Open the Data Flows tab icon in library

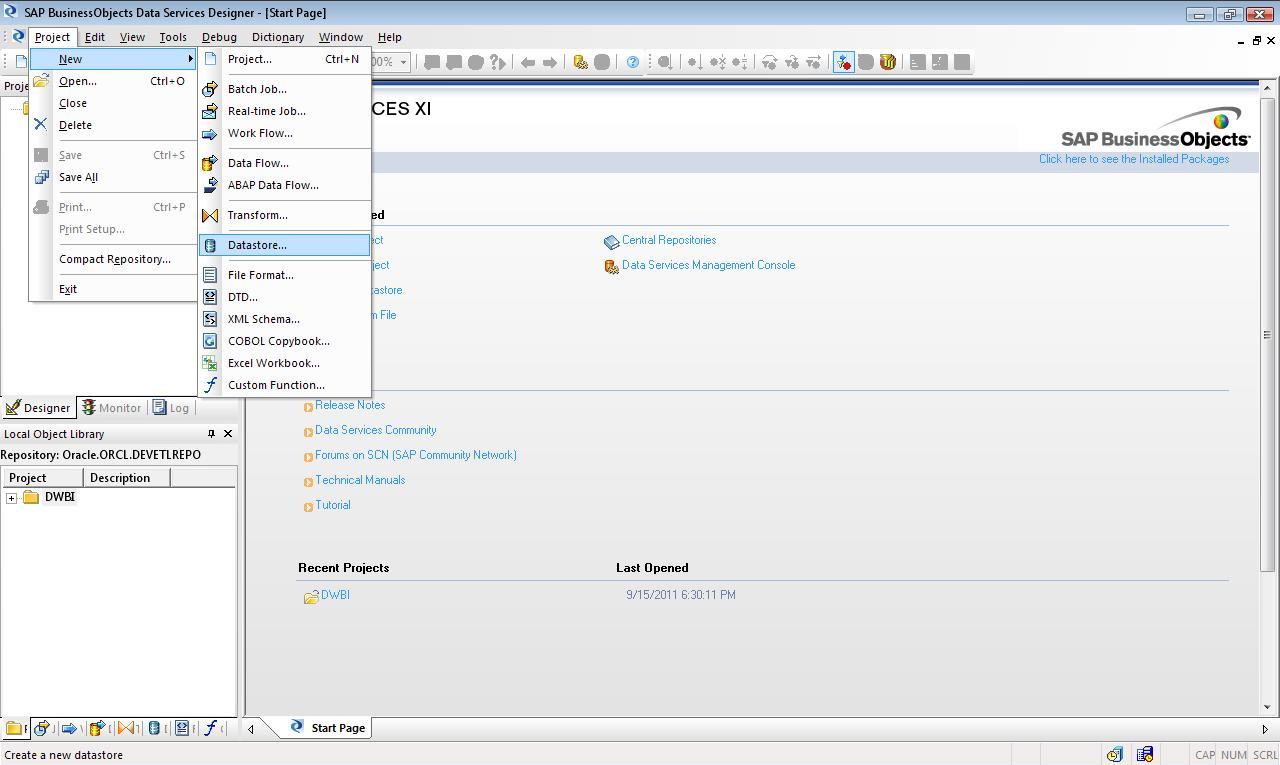(98, 728)
